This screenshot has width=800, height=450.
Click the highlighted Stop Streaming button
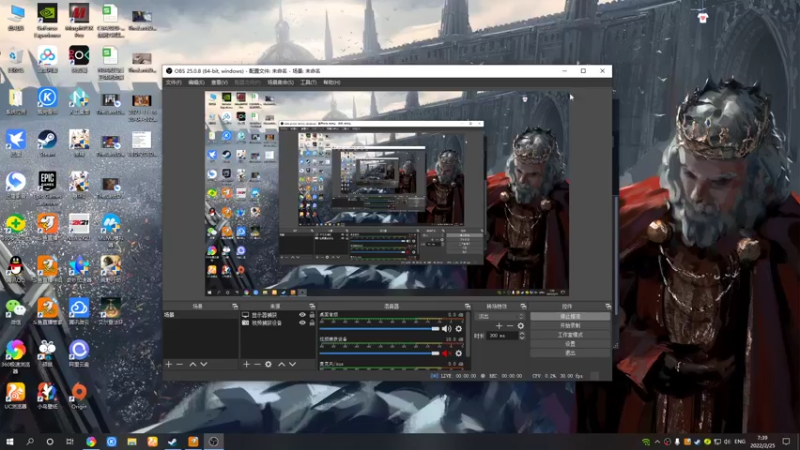[570, 316]
